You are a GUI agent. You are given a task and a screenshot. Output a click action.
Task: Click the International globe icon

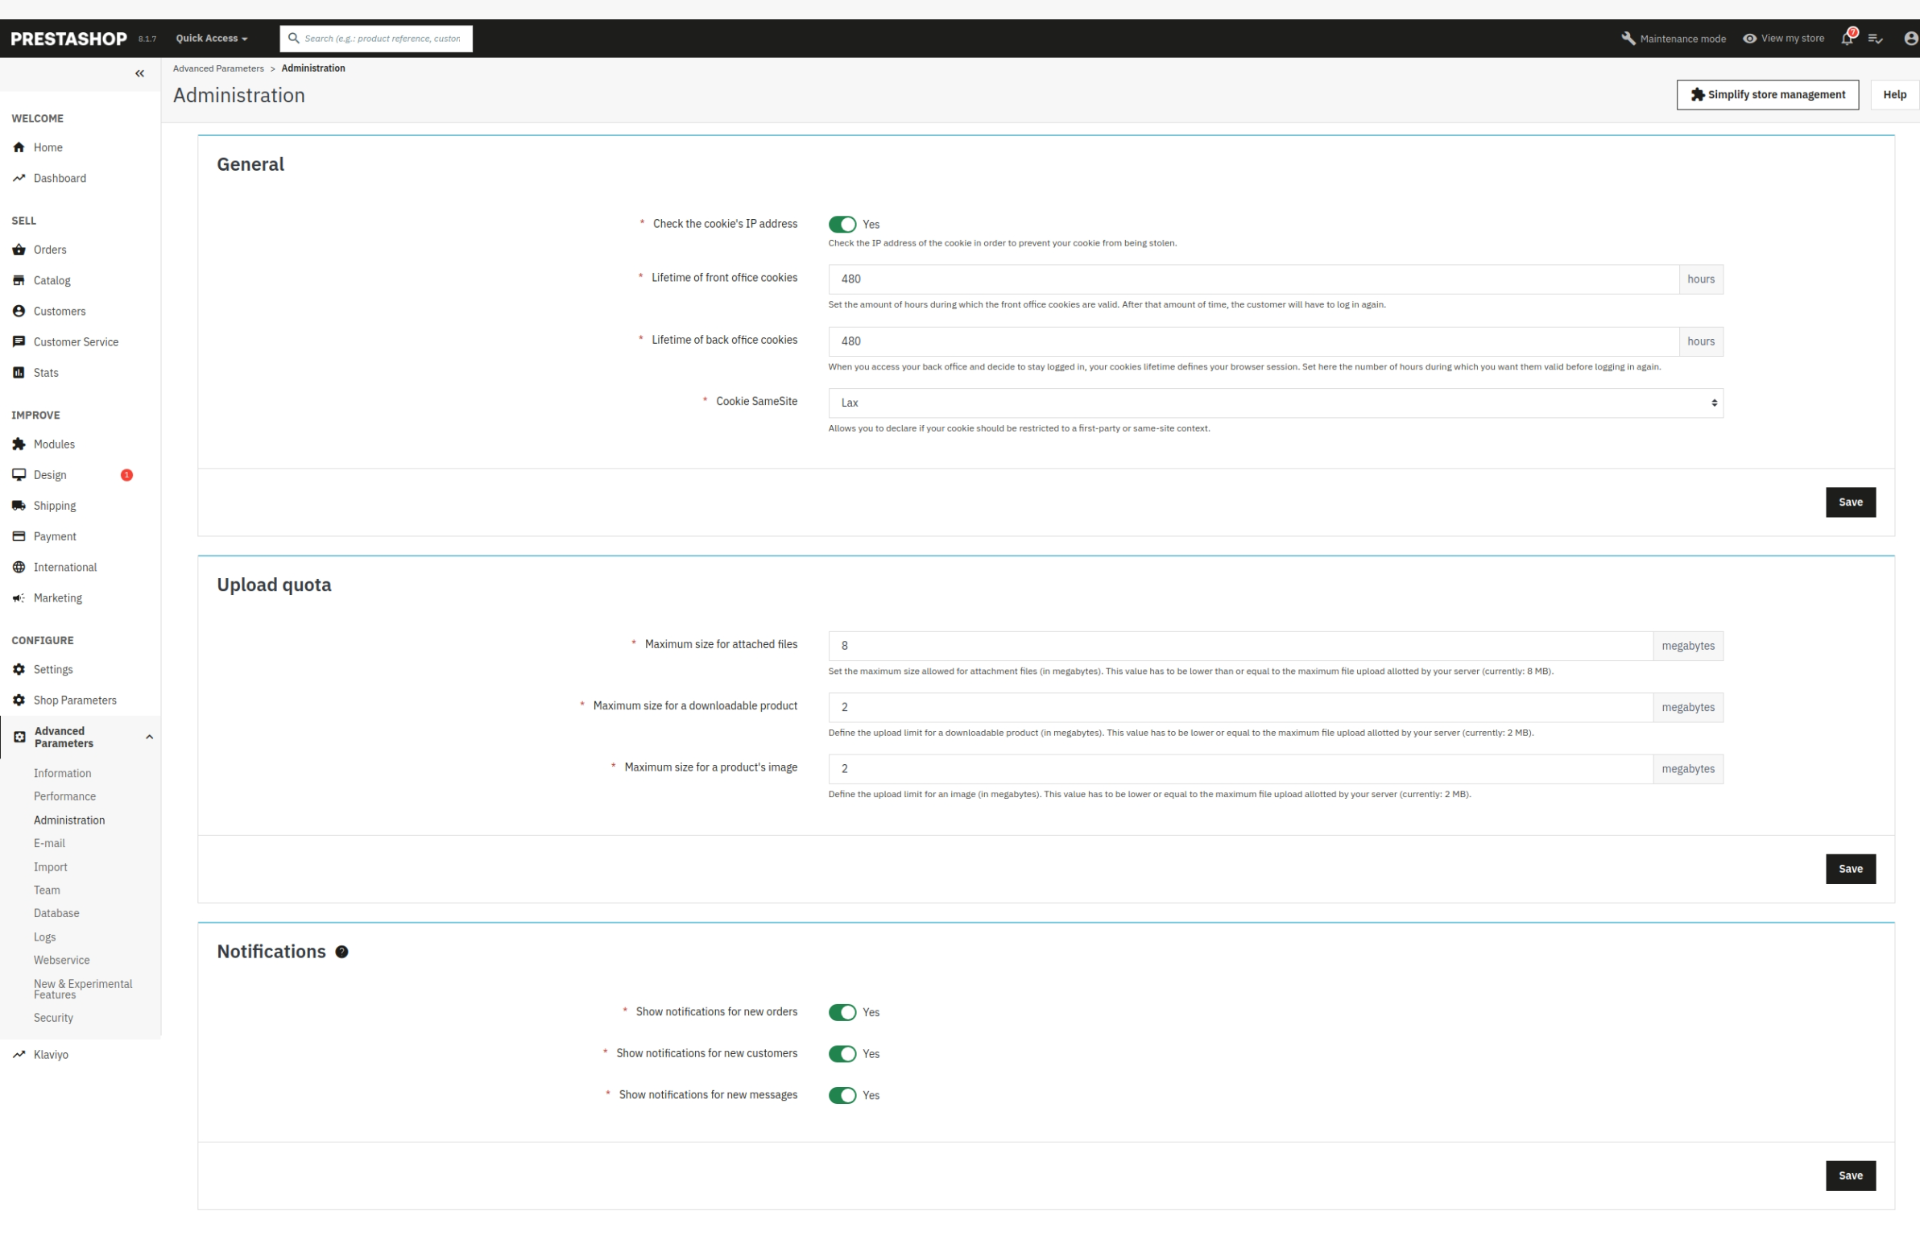pos(18,567)
